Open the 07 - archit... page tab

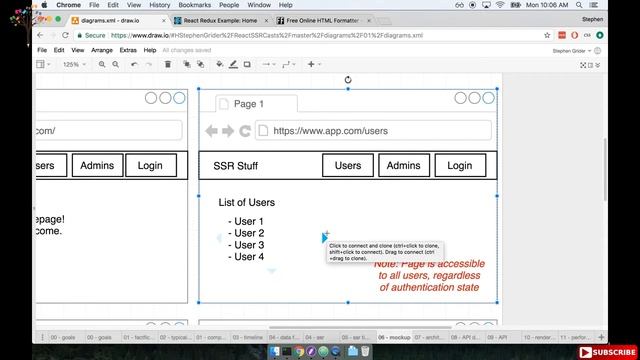429,338
